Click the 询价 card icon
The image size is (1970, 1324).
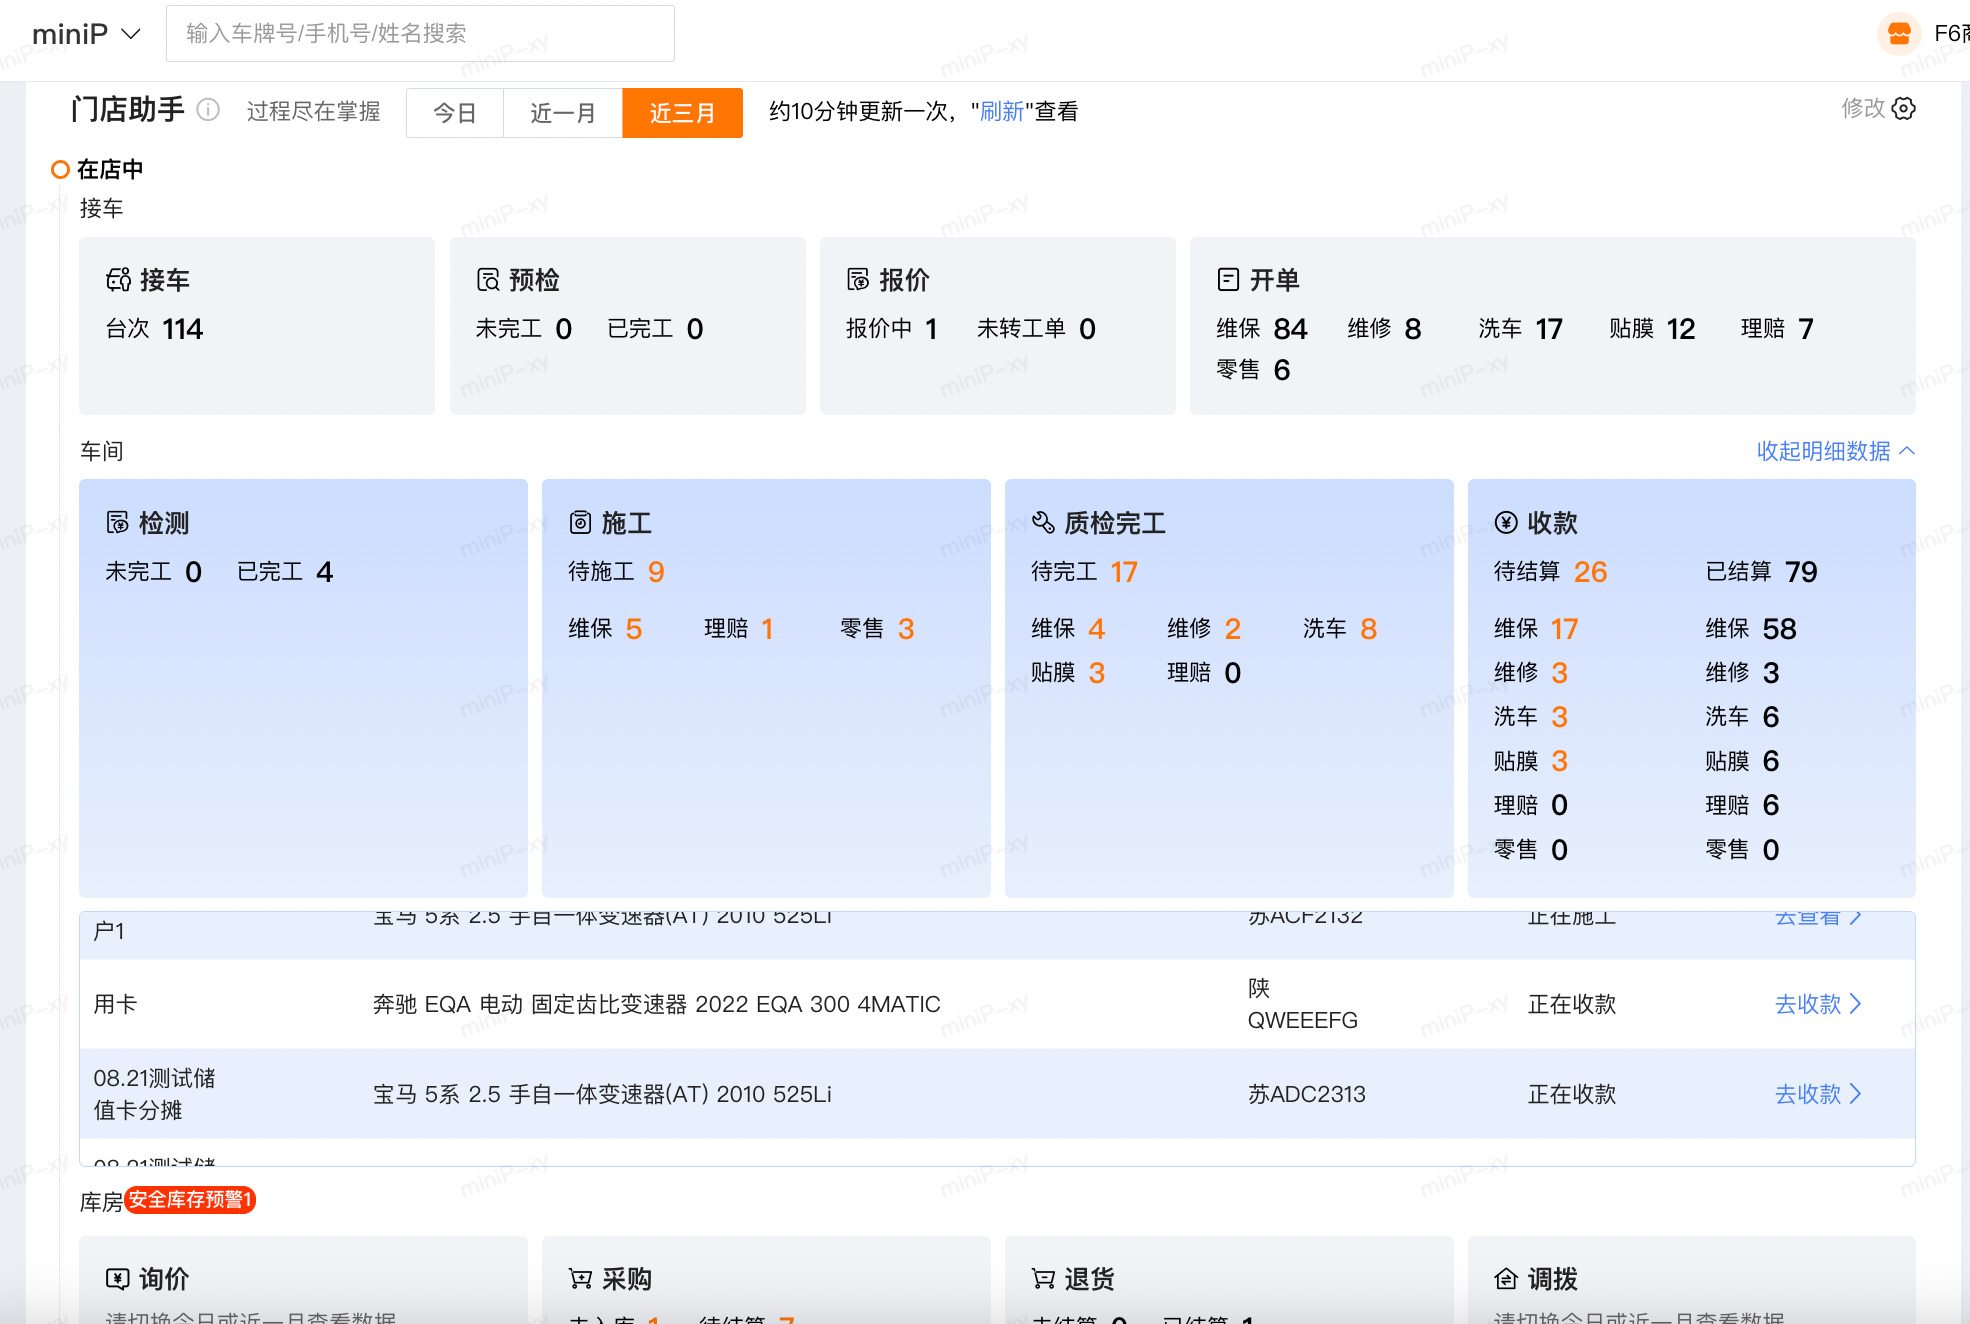pos(118,1279)
